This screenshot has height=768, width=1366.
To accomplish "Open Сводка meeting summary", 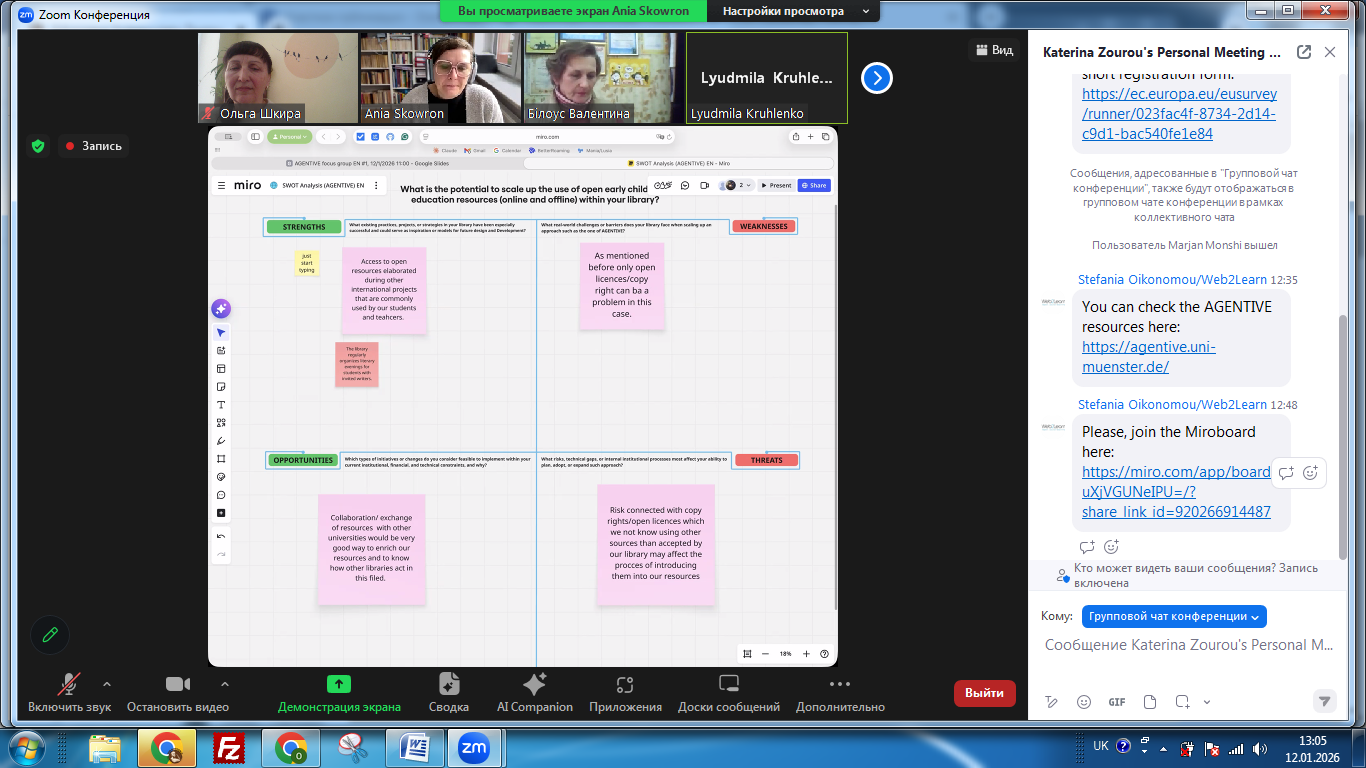I will [448, 684].
